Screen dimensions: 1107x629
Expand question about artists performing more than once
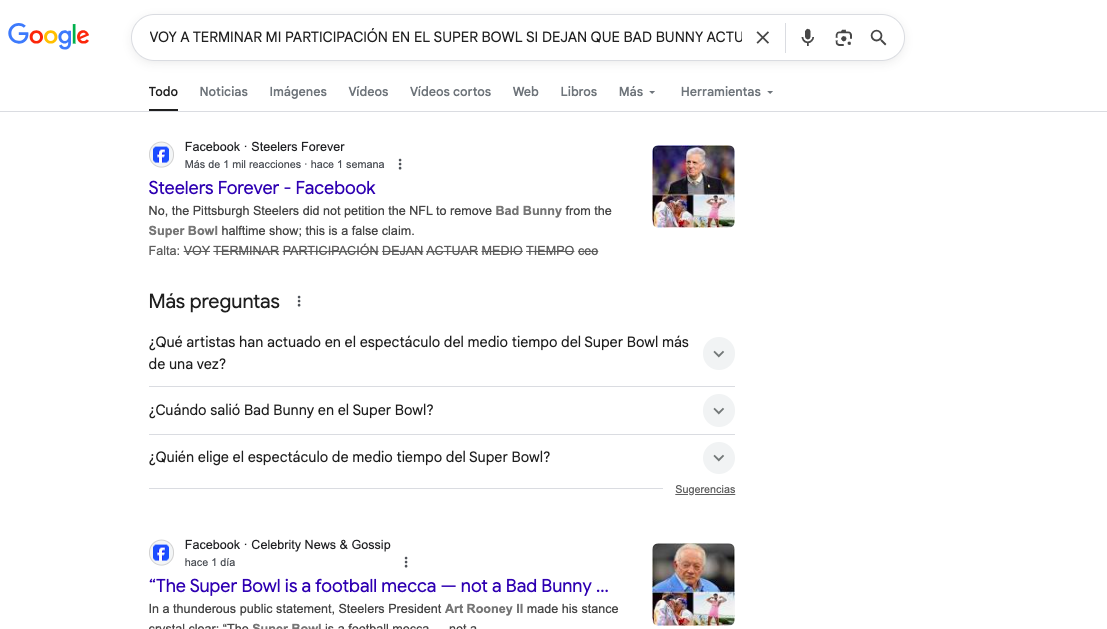point(718,353)
